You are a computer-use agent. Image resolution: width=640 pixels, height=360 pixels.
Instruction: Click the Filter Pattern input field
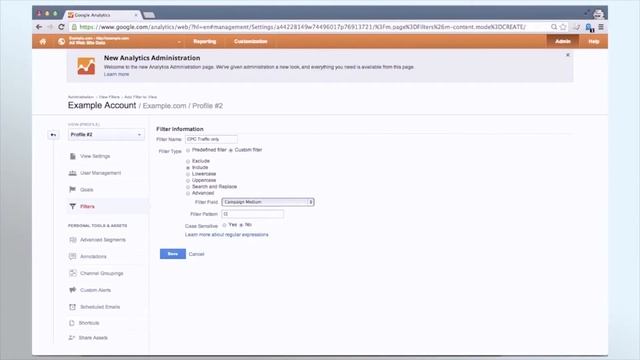pos(252,214)
